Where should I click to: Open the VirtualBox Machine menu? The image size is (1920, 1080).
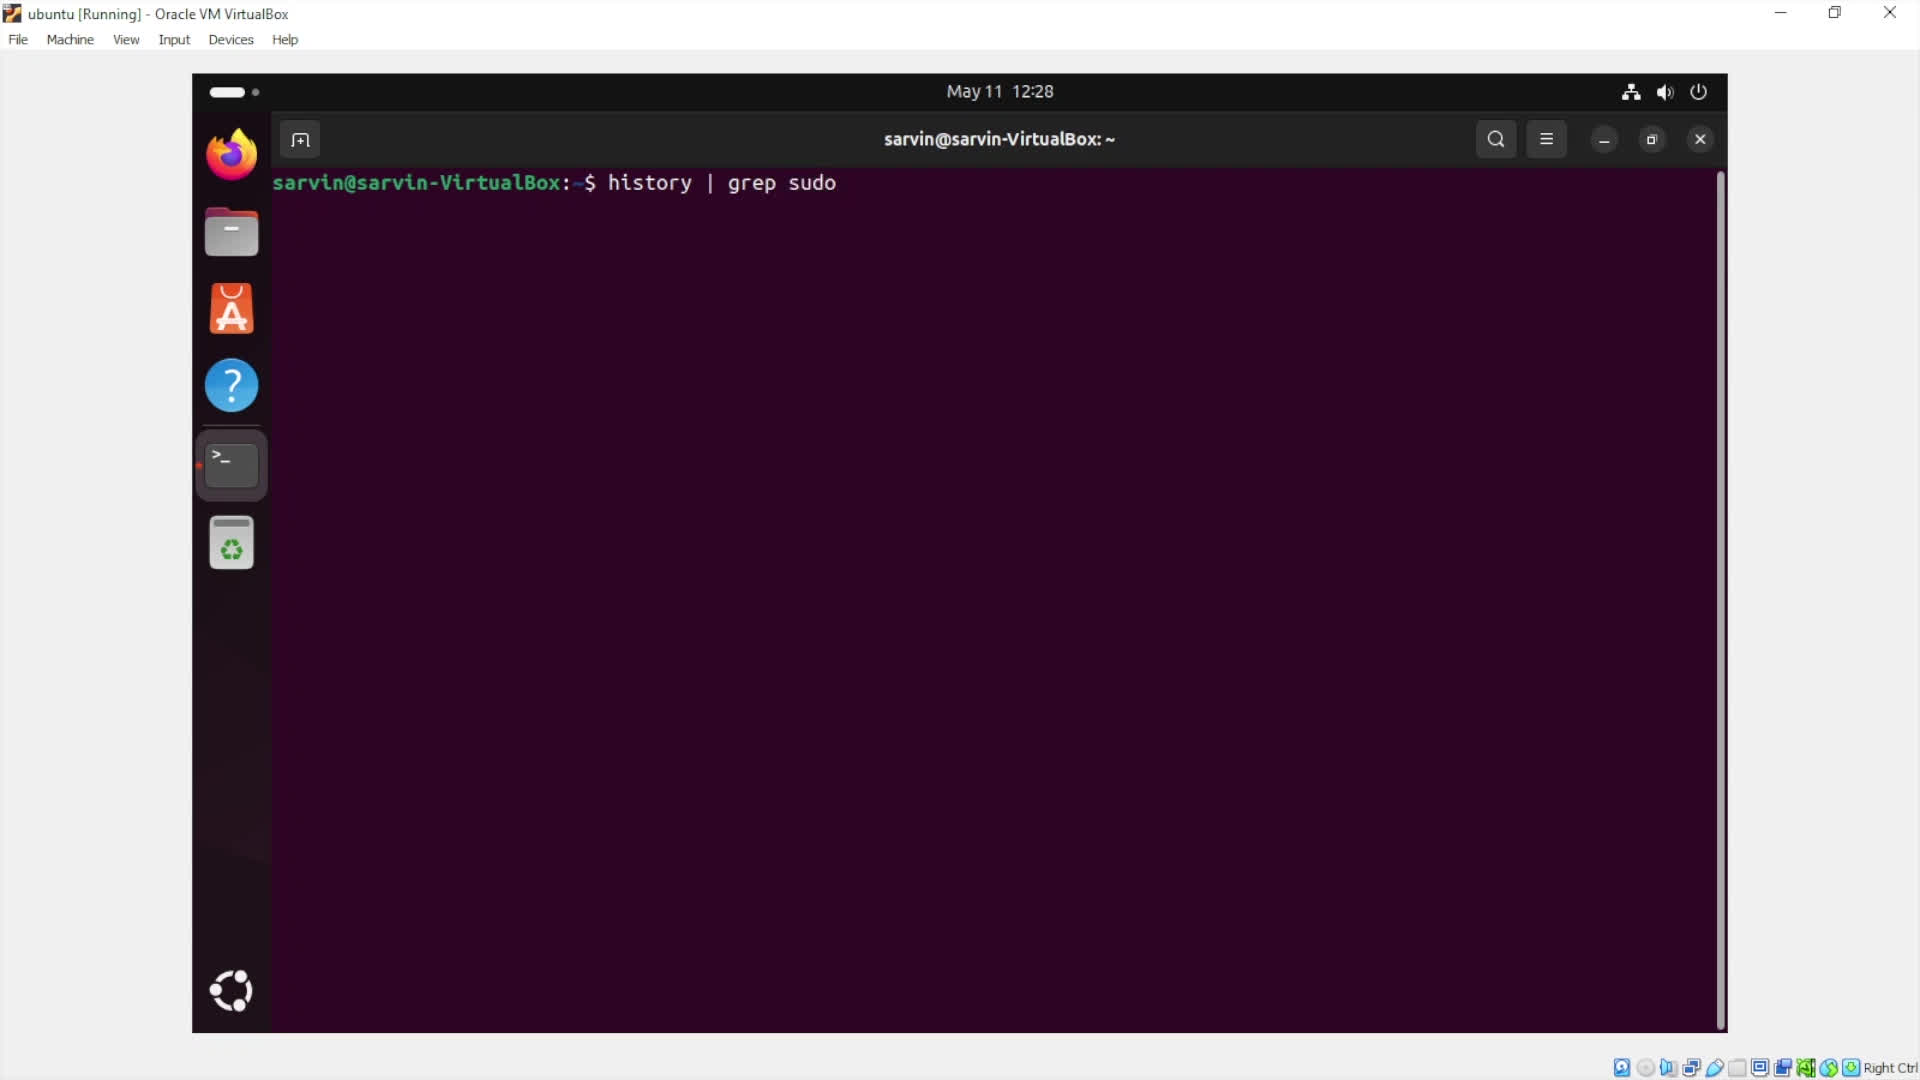pyautogui.click(x=70, y=40)
